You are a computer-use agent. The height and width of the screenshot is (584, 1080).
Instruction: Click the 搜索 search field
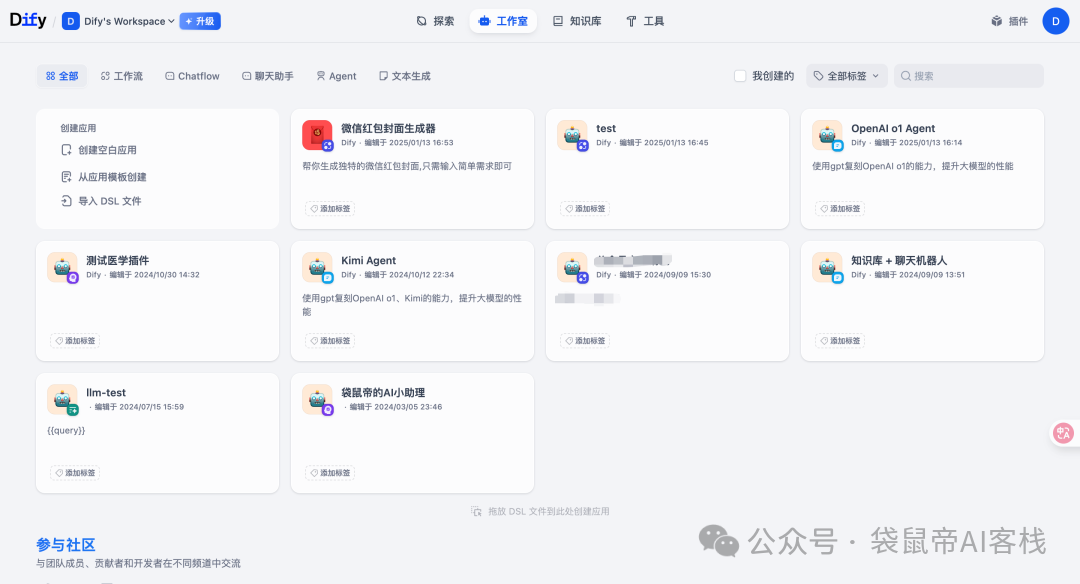pyautogui.click(x=968, y=75)
